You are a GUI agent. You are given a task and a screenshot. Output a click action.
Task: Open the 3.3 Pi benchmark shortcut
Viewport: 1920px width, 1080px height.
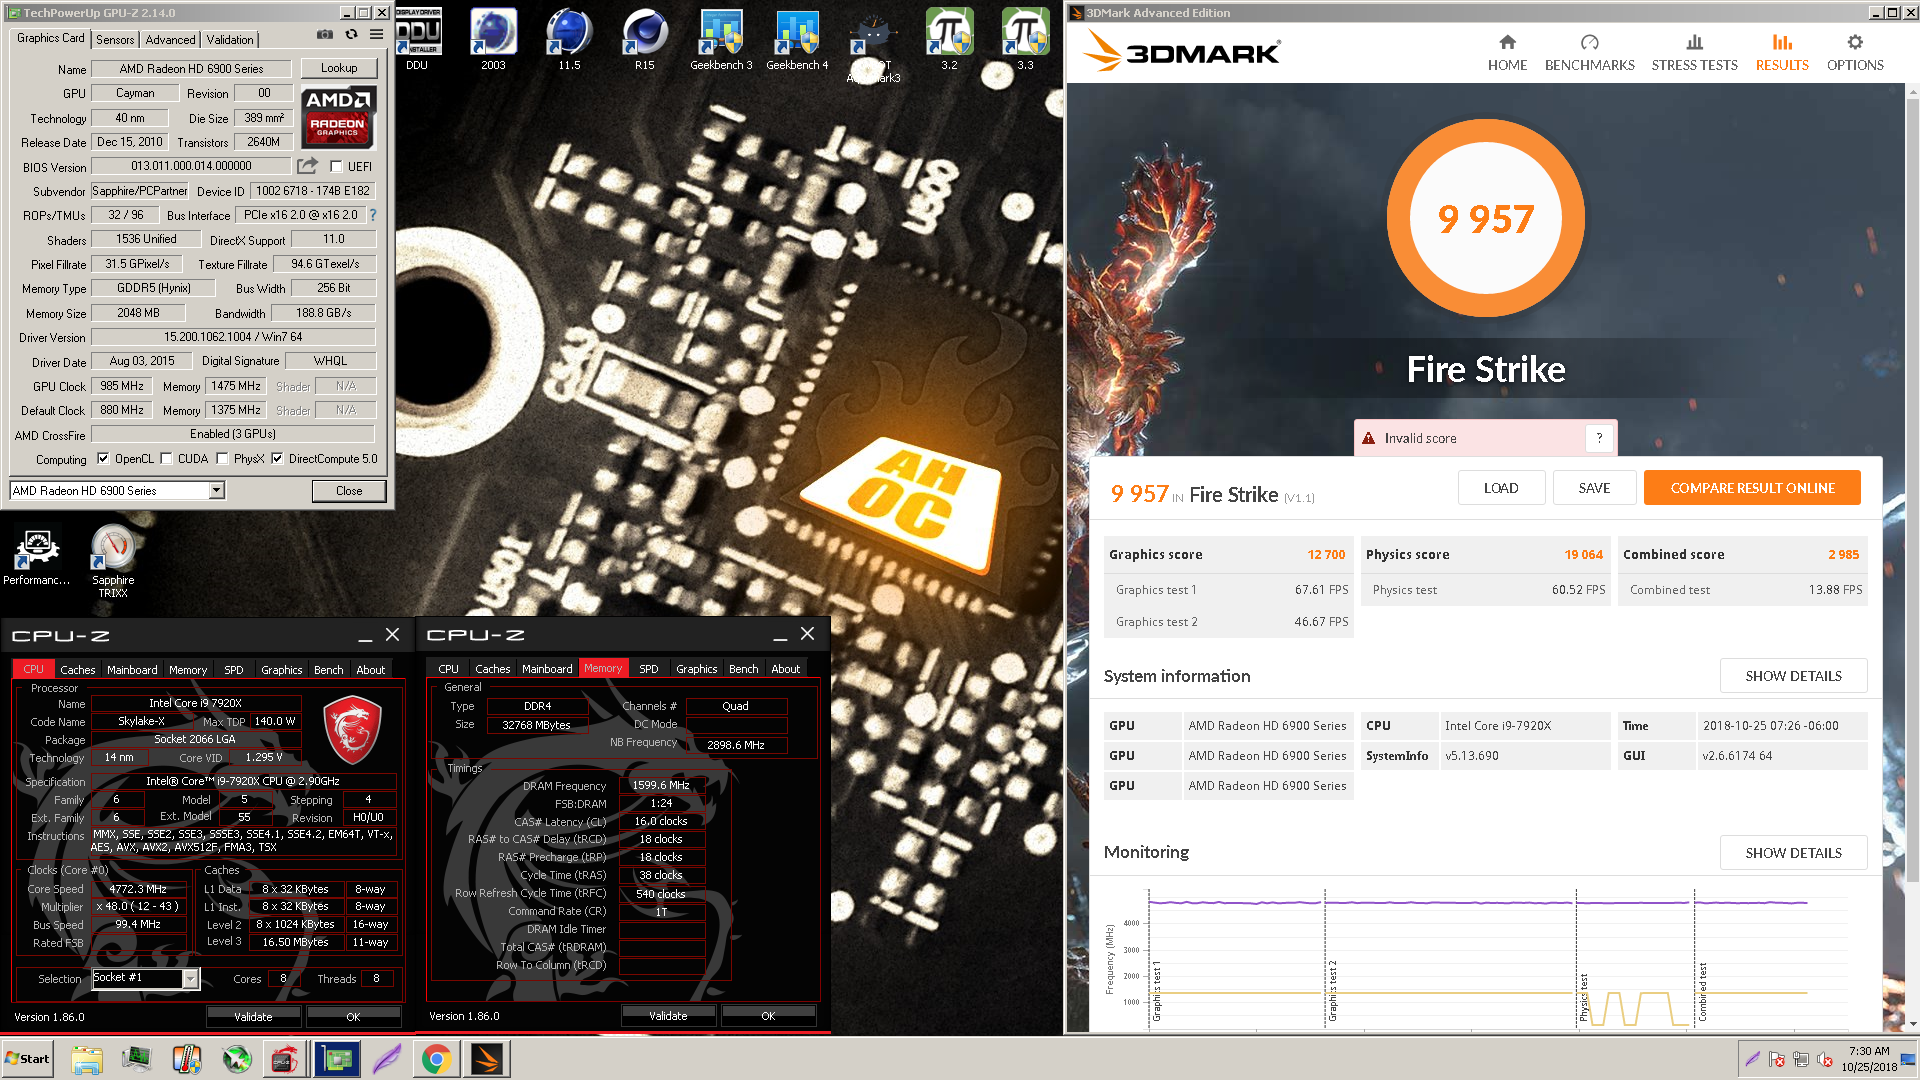tap(1025, 40)
